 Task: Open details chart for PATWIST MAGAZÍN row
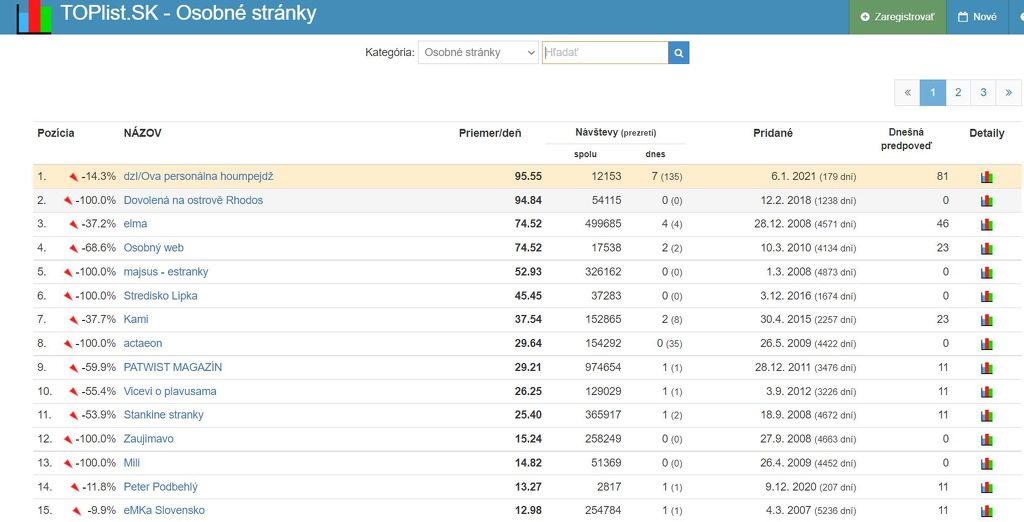tap(986, 368)
